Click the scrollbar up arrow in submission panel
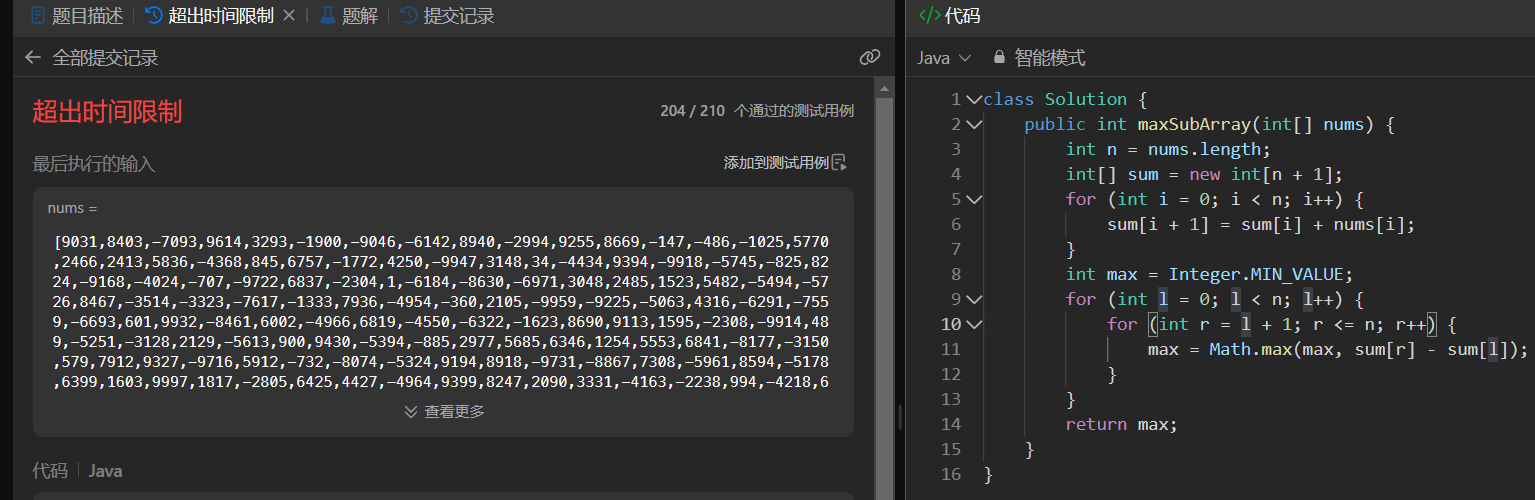1535x500 pixels. 884,88
